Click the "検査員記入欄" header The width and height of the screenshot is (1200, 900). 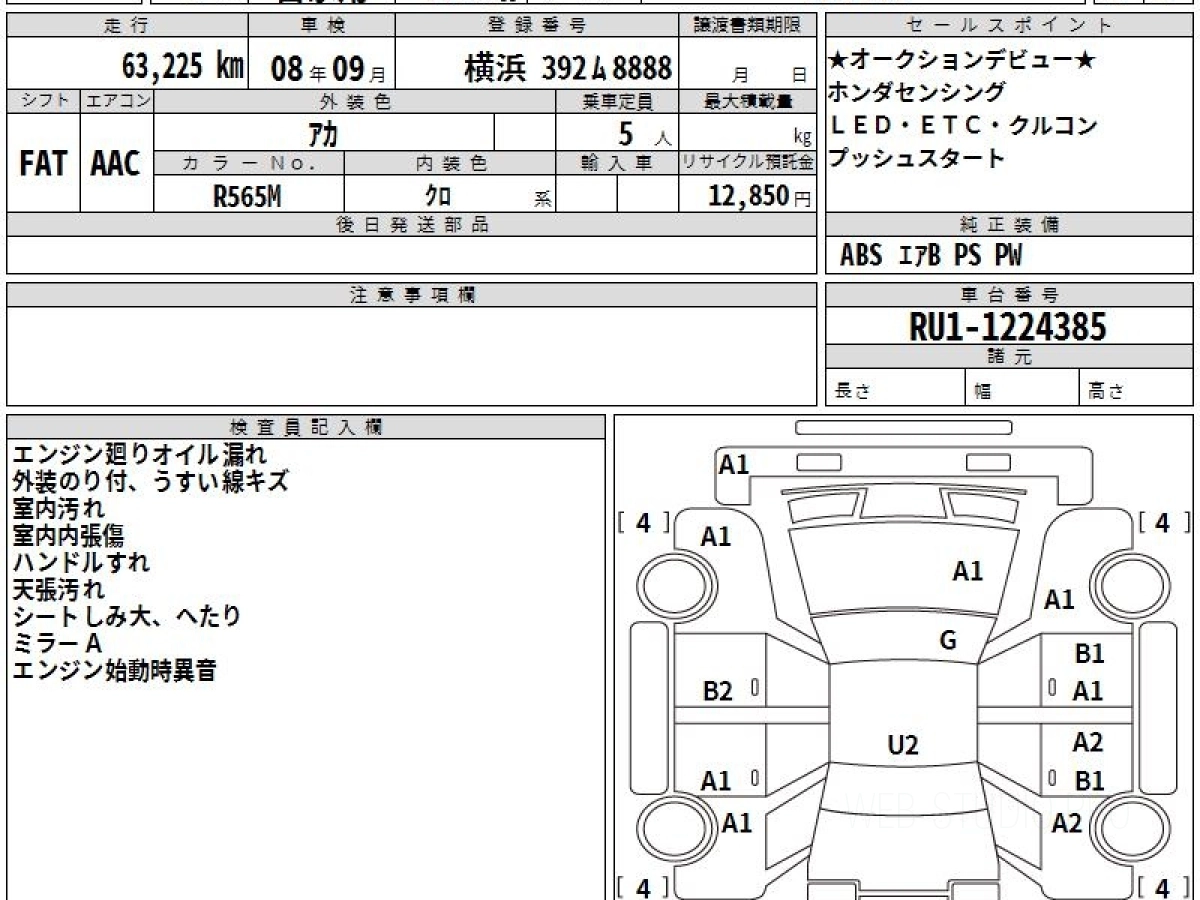tap(306, 427)
